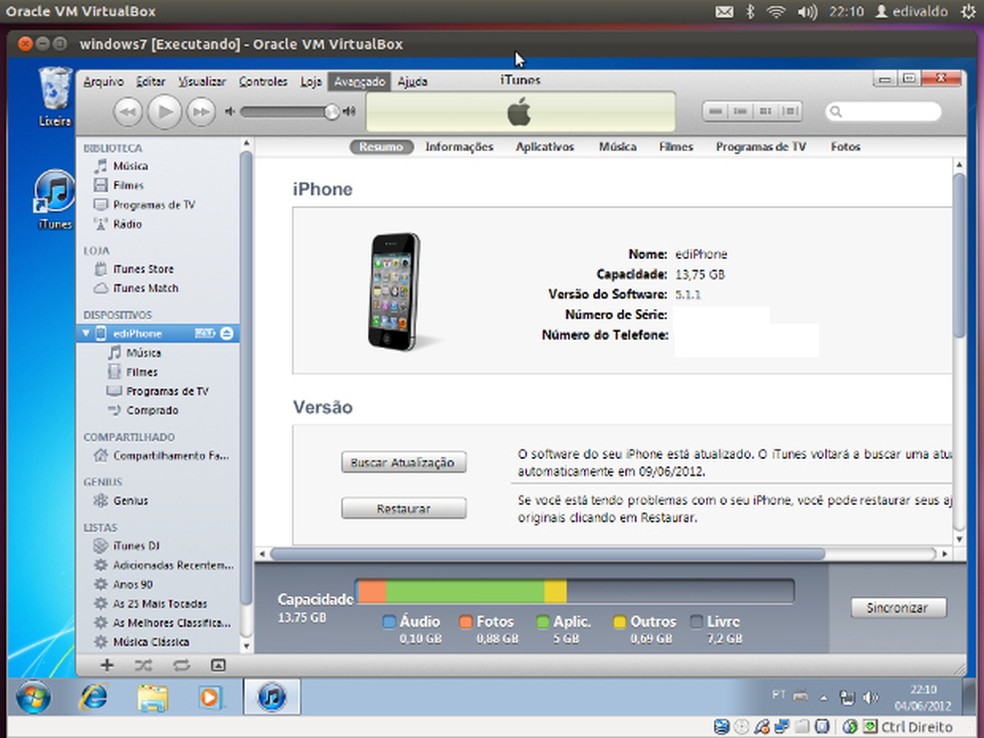Click the iTunes icon on the Windows taskbar
The width and height of the screenshot is (984, 738).
coord(271,697)
